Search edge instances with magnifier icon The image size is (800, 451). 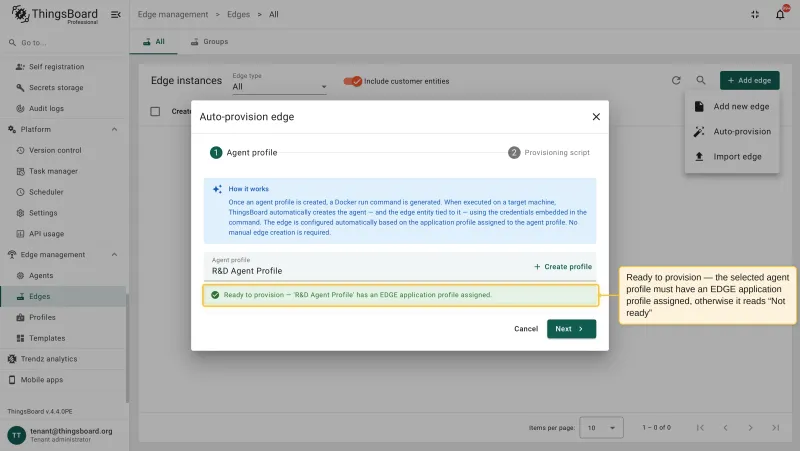[701, 80]
